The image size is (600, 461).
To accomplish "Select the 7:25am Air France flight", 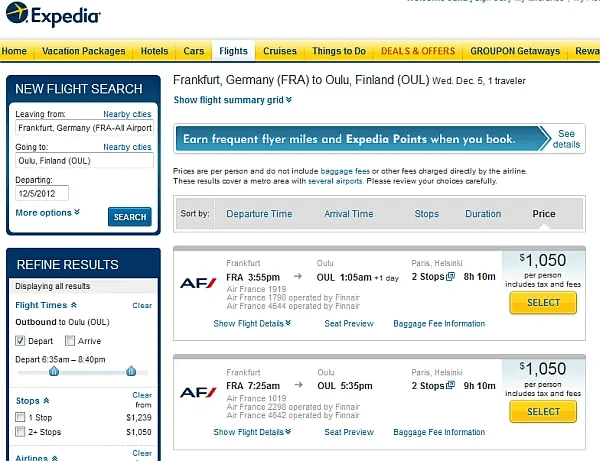I will (543, 412).
